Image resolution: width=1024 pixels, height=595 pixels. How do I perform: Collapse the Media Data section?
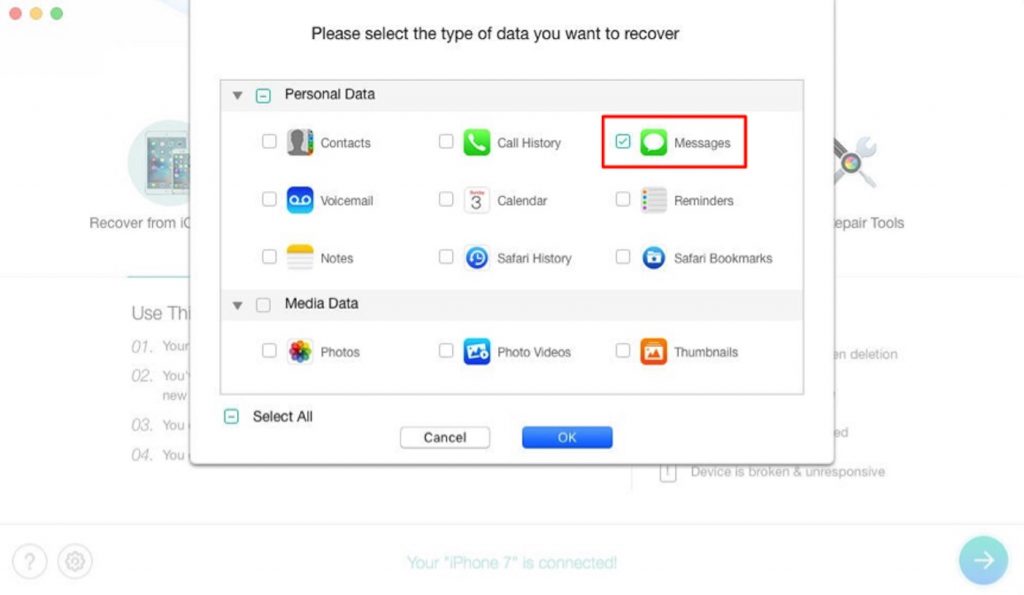pyautogui.click(x=238, y=305)
